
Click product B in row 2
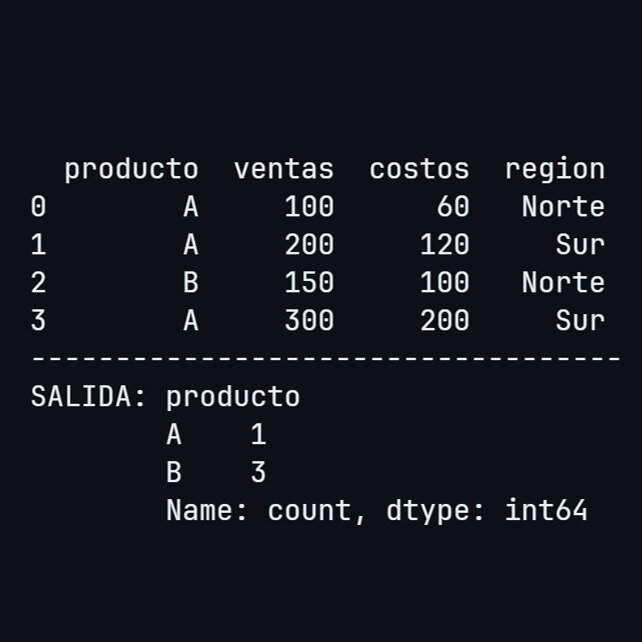point(191,283)
